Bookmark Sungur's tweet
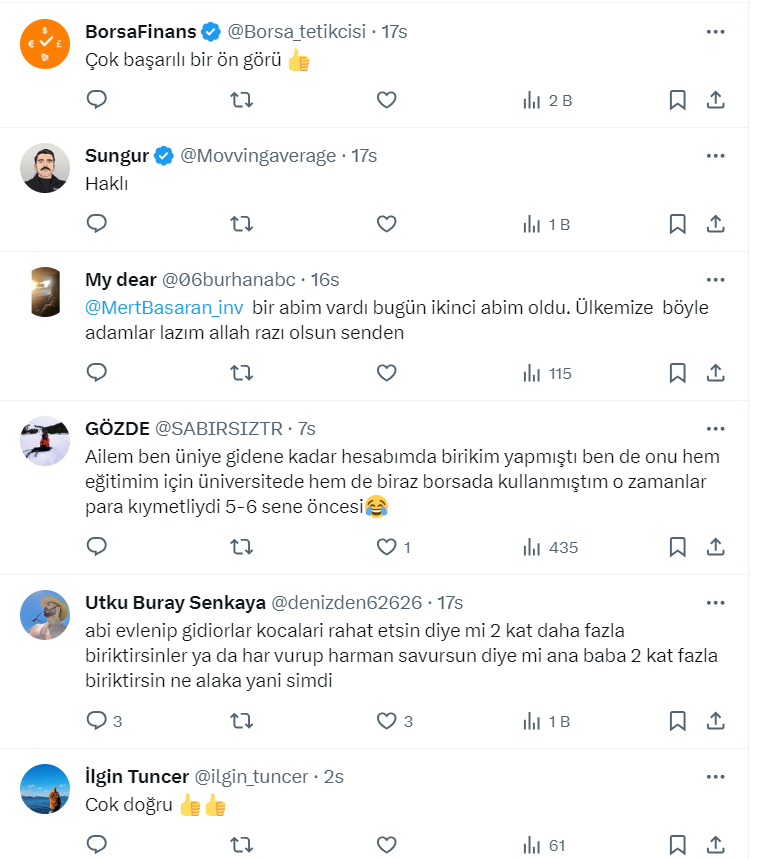Image resolution: width=758 pixels, height=859 pixels. pos(677,224)
